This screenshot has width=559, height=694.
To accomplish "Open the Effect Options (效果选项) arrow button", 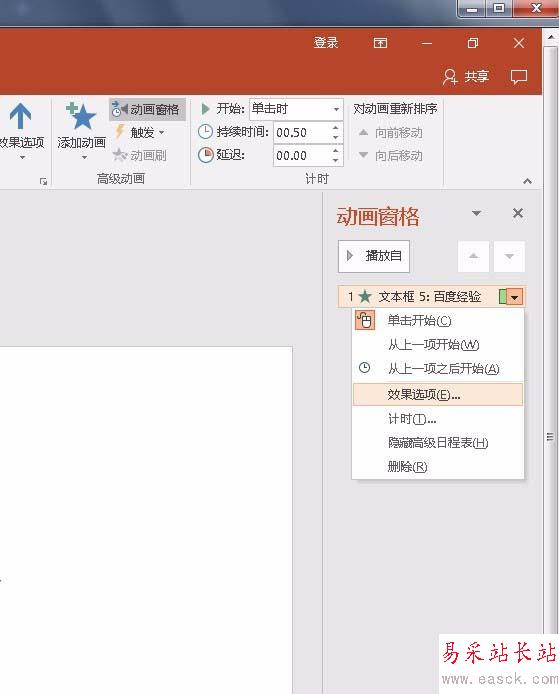I will tap(21, 131).
